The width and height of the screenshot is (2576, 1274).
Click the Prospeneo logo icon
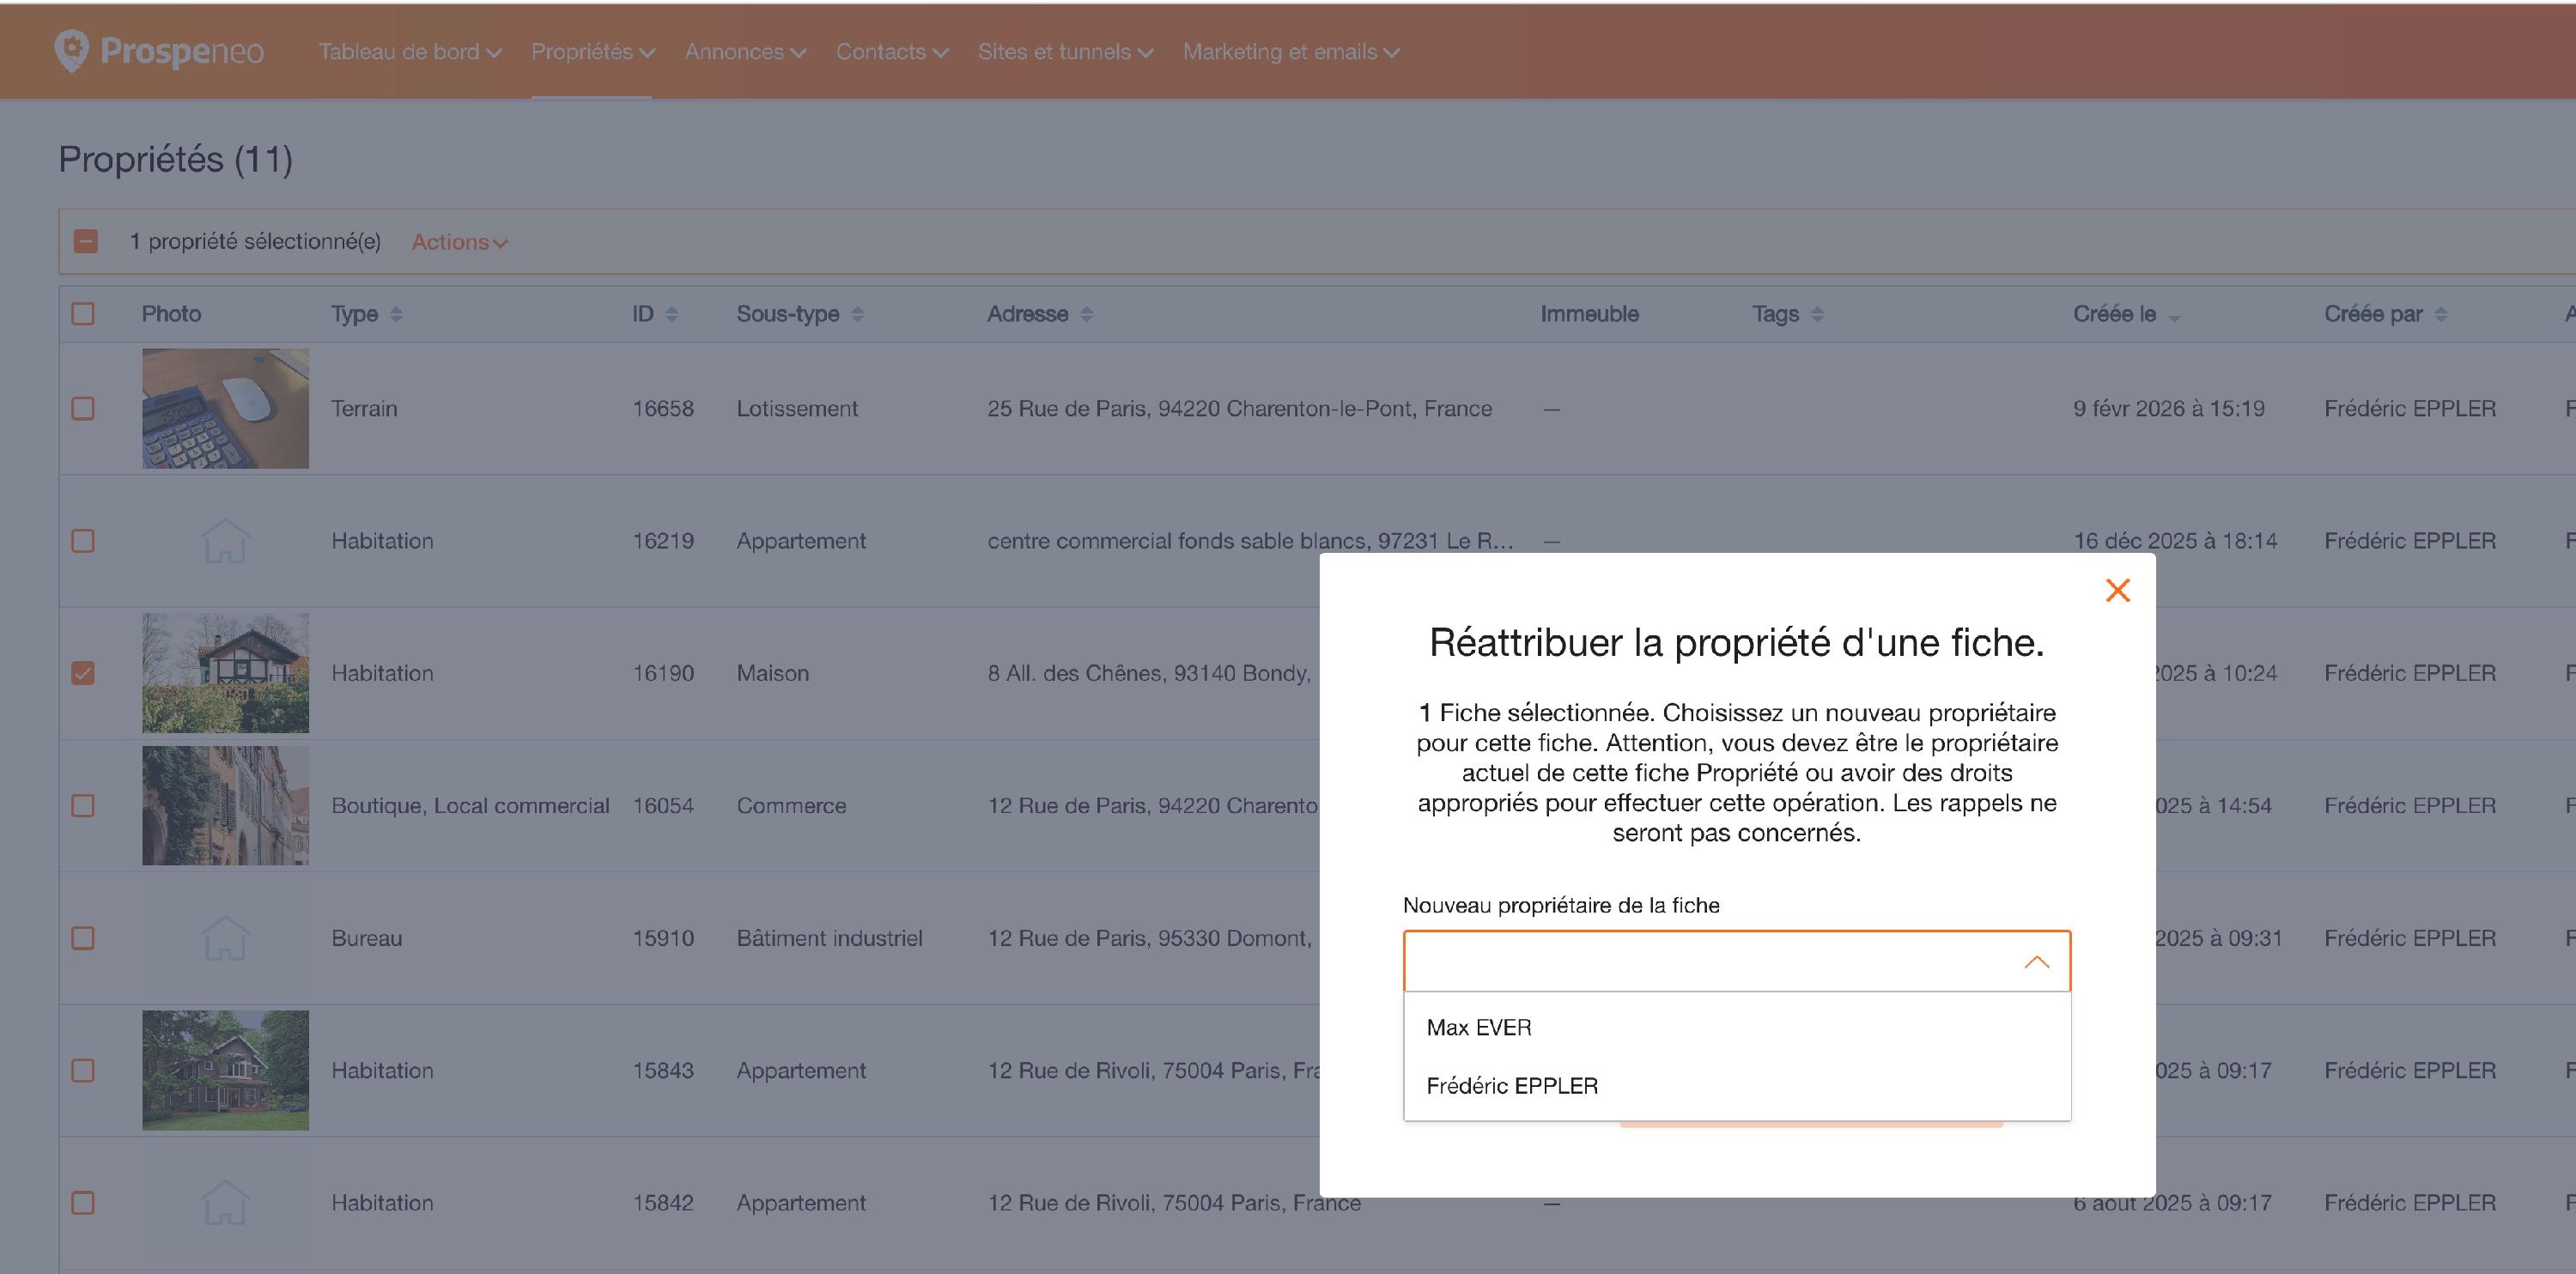[x=71, y=51]
